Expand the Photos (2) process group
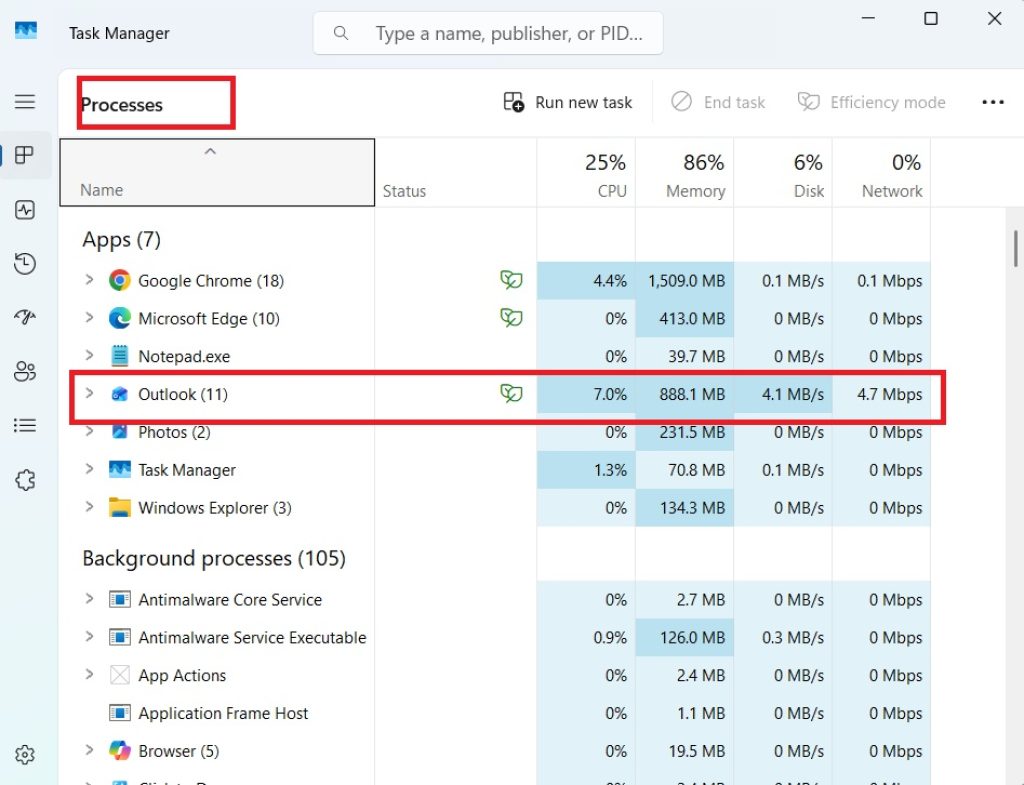 point(89,431)
